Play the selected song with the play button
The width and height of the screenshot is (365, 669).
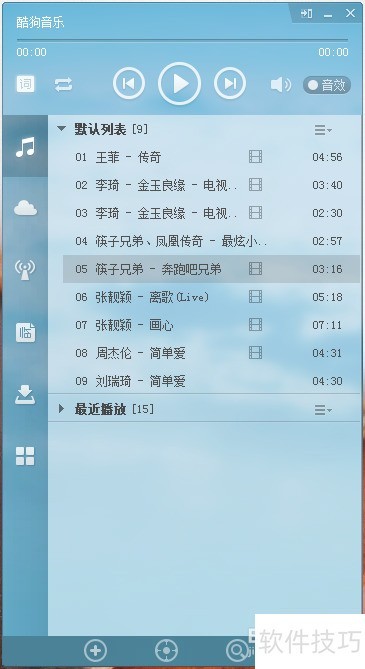point(179,84)
